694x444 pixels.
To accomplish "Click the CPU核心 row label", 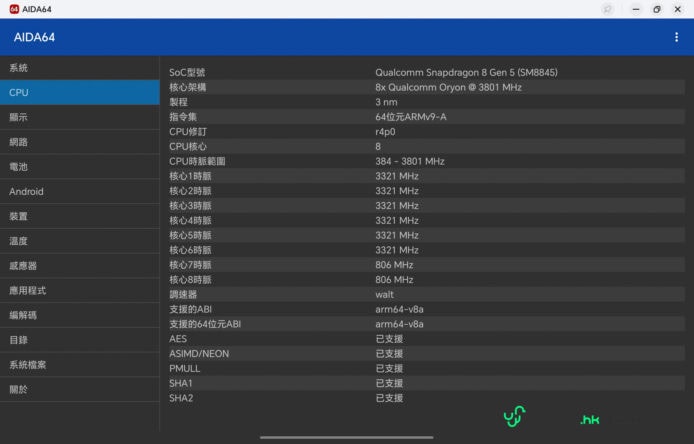I will click(188, 147).
